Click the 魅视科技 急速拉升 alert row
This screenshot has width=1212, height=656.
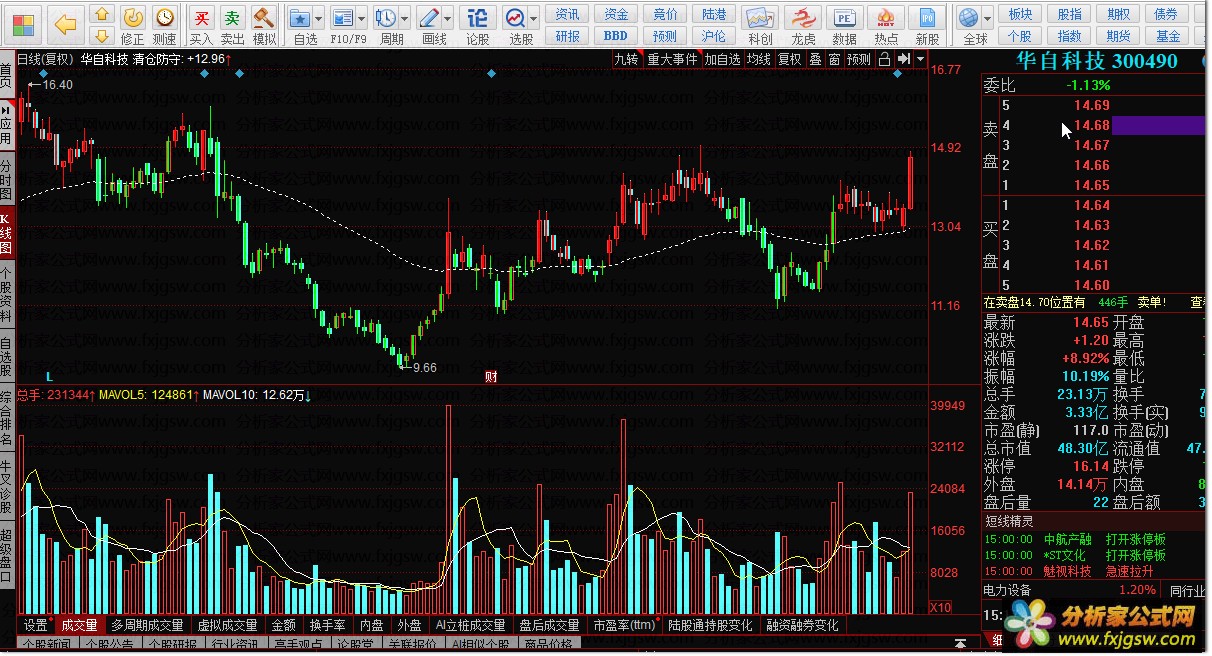coord(1094,572)
